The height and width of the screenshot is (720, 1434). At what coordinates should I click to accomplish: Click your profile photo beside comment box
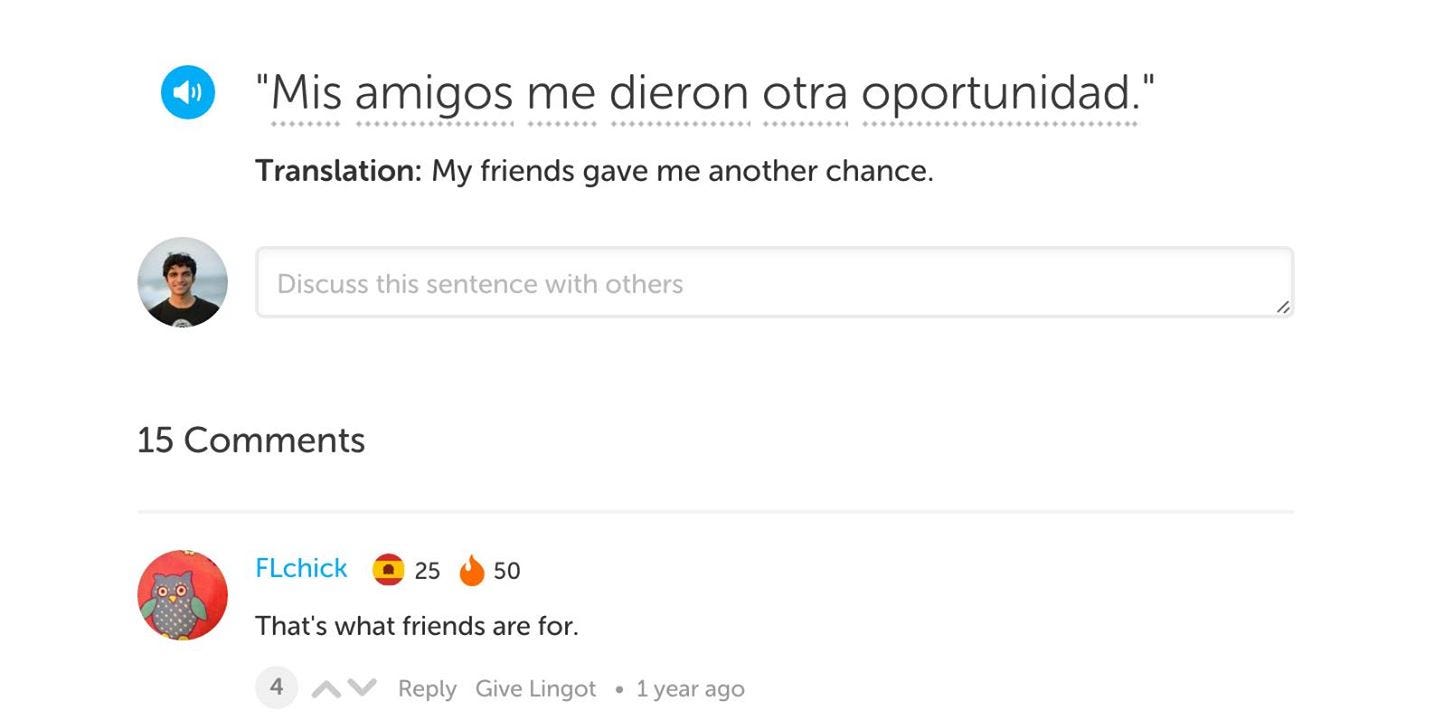click(182, 282)
